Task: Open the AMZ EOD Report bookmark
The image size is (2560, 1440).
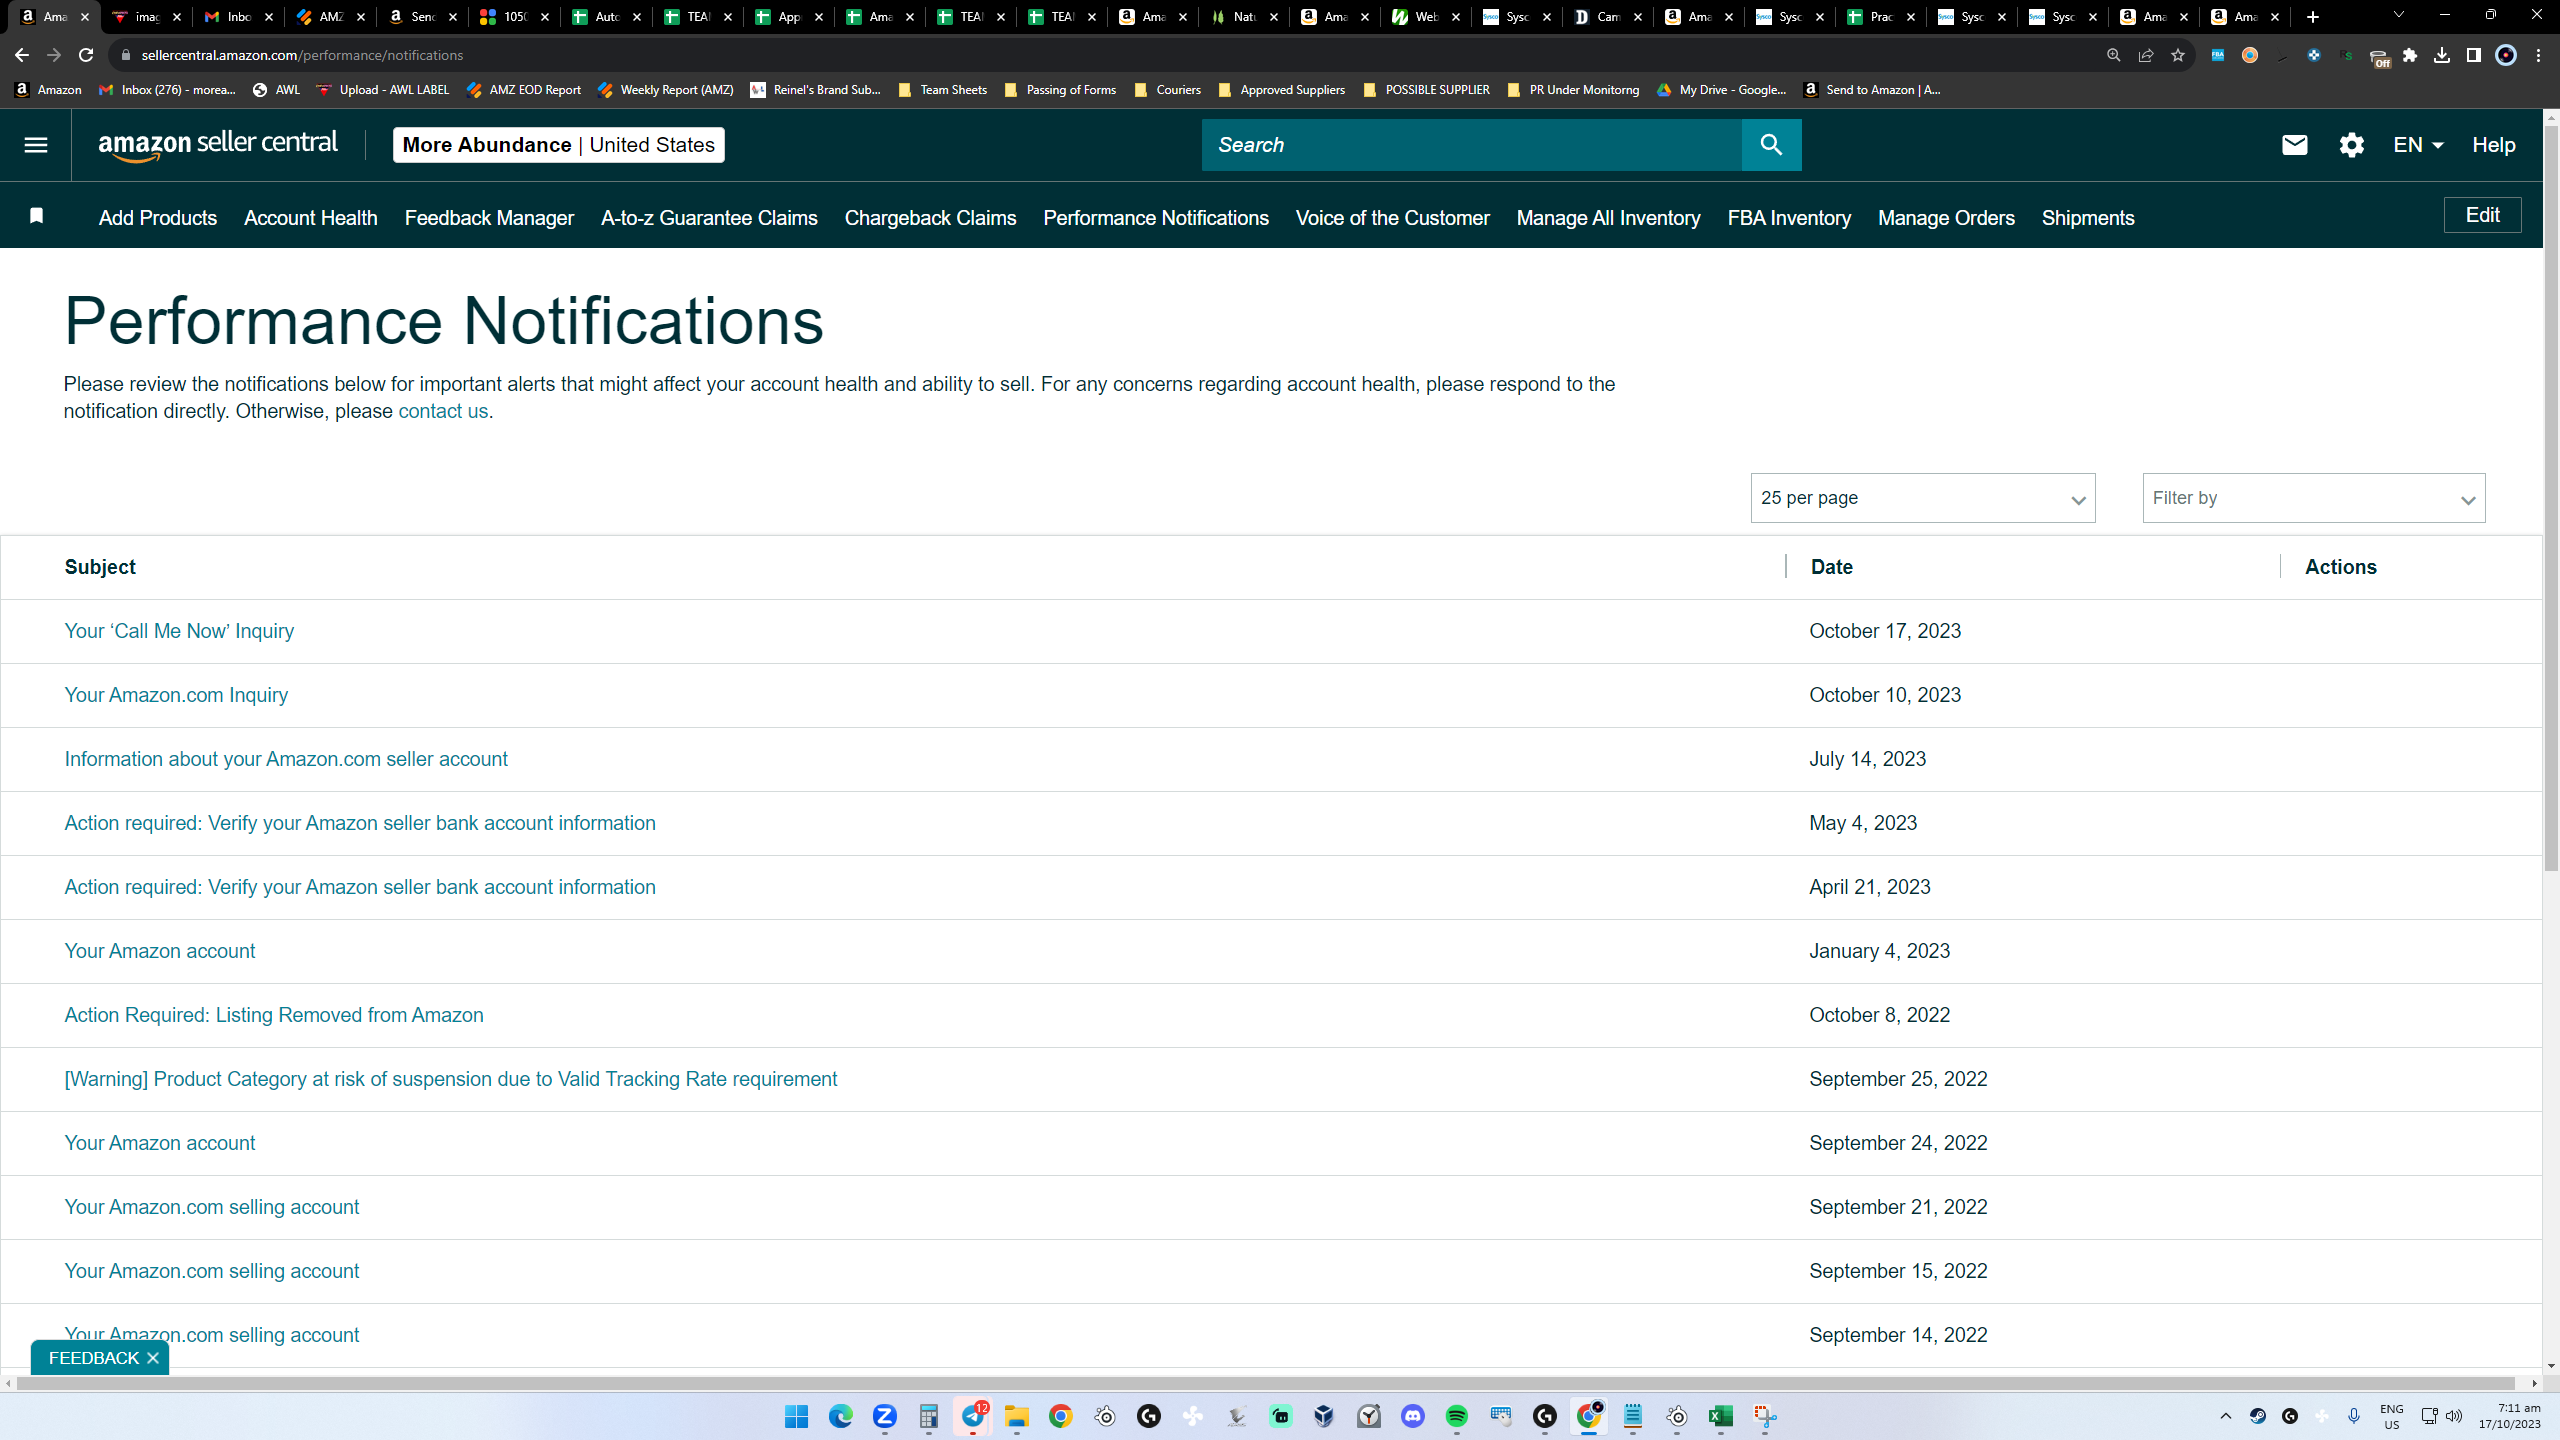Action: pos(524,90)
